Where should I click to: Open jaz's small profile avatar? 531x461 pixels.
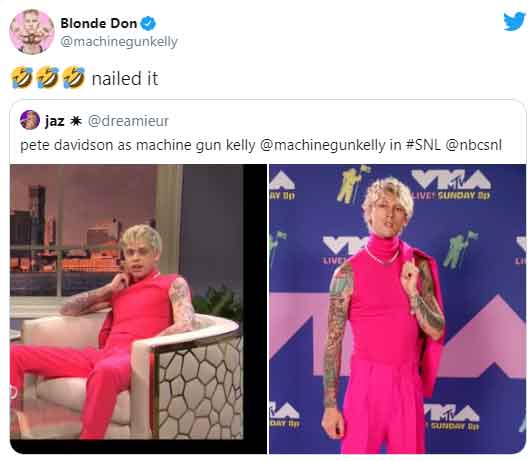30,120
